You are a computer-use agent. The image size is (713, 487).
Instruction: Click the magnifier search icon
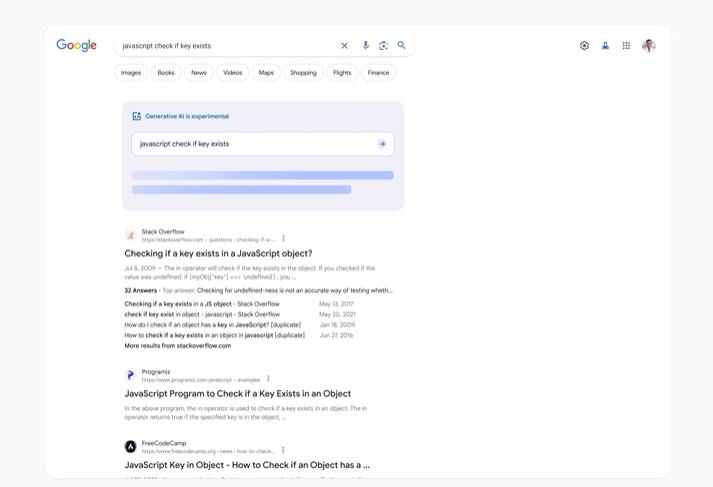point(402,45)
